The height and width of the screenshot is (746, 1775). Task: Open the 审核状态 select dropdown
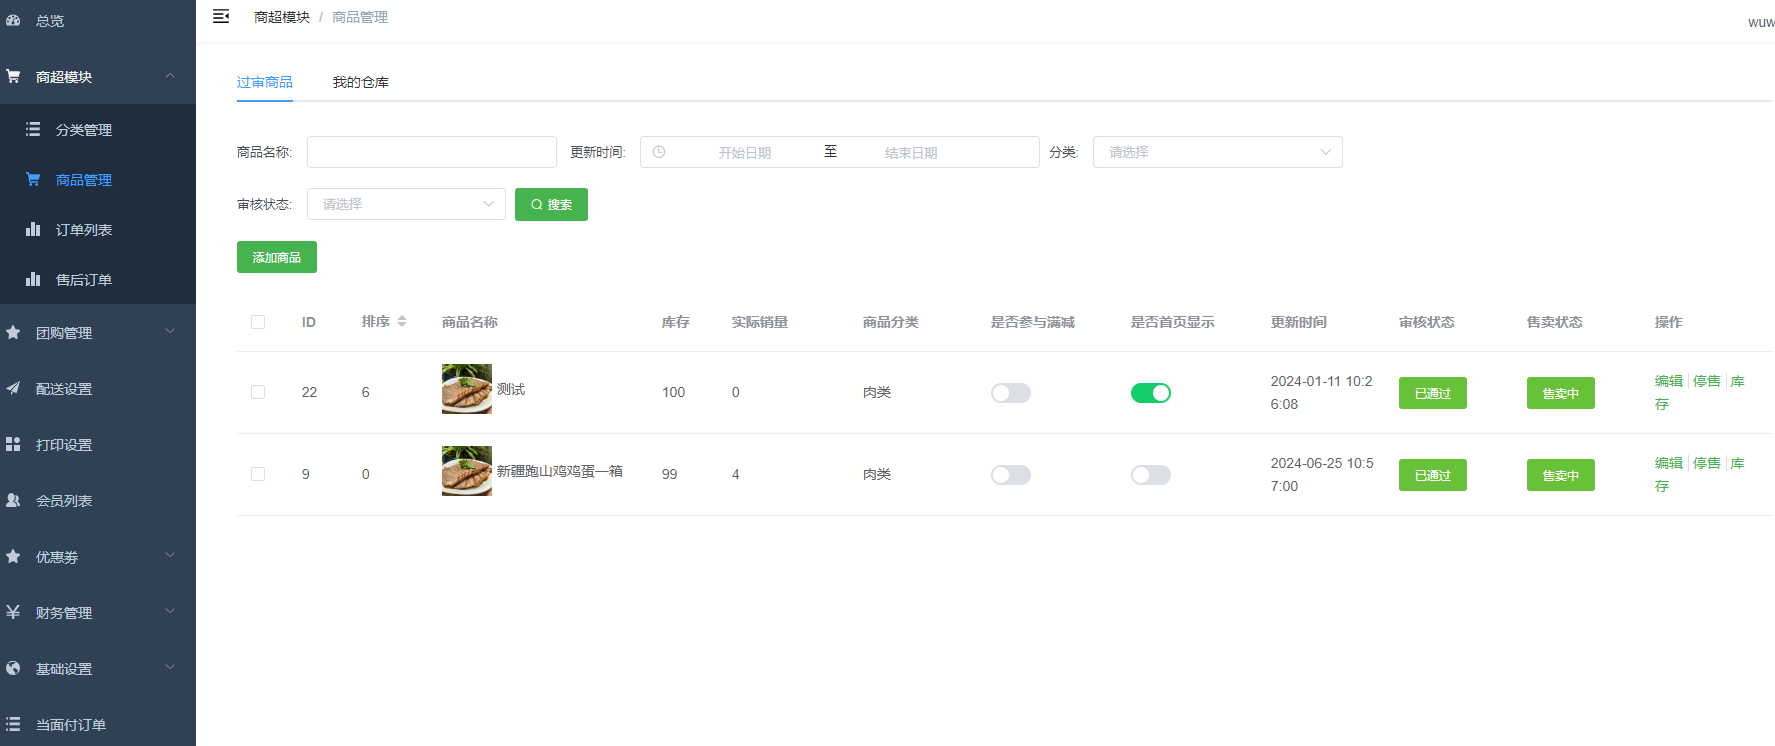406,204
